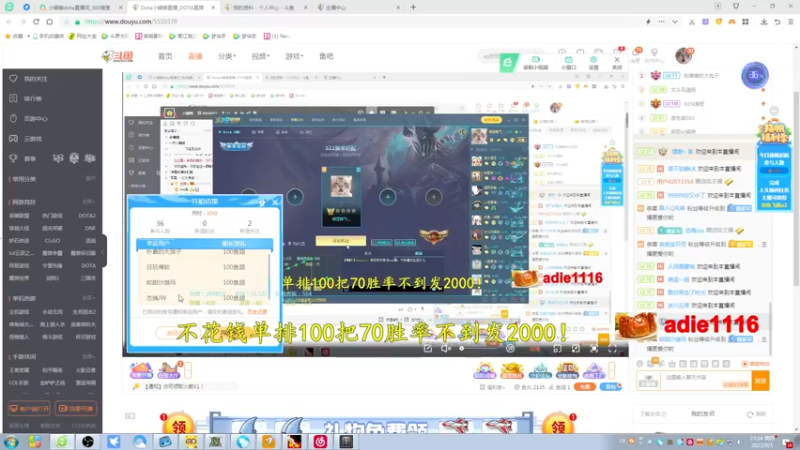
Task: Reload the page with refresh icon
Action: click(x=36, y=22)
